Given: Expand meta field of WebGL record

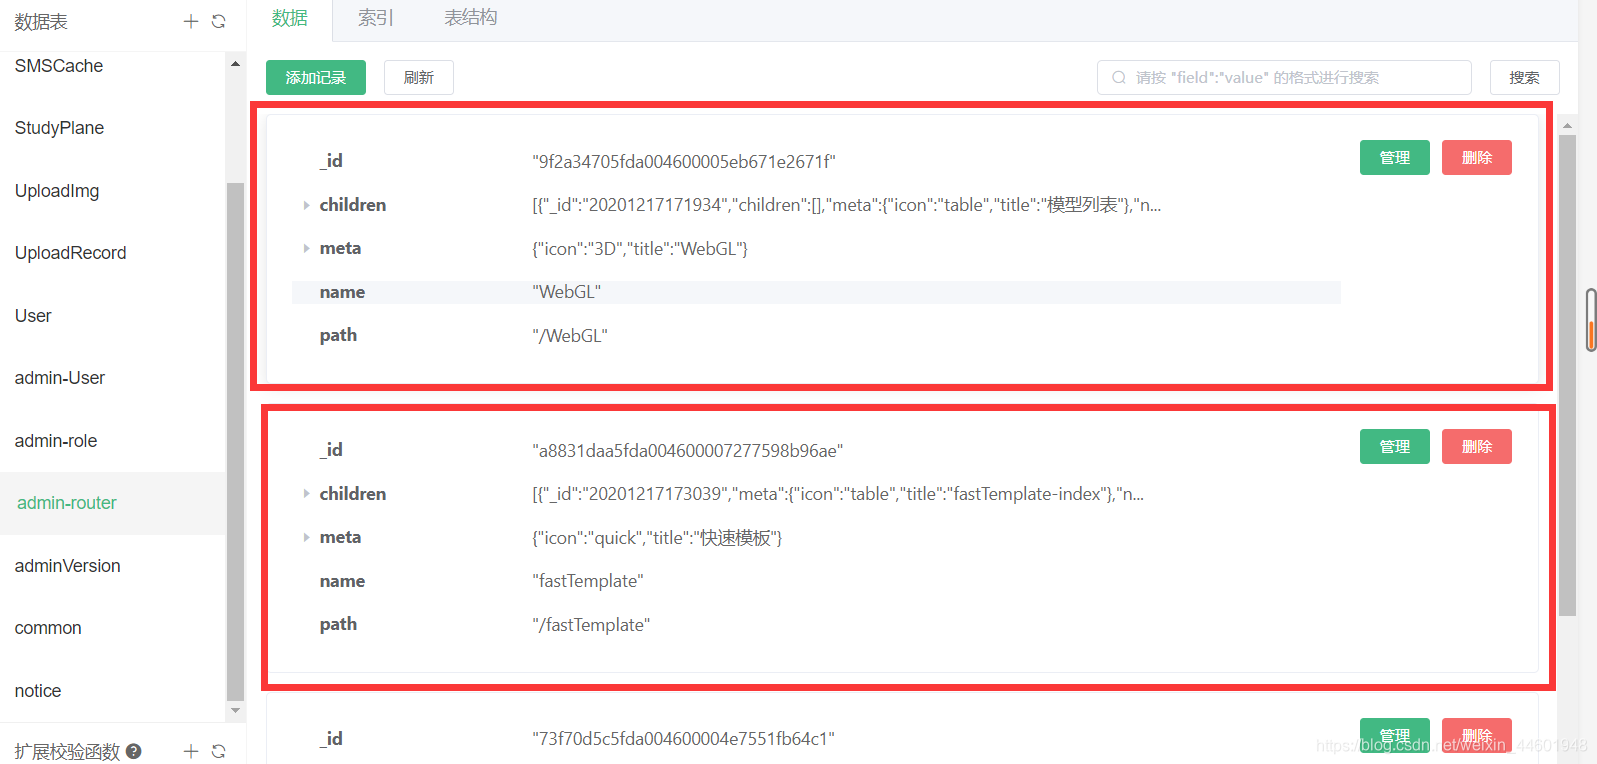Looking at the screenshot, I should [306, 248].
